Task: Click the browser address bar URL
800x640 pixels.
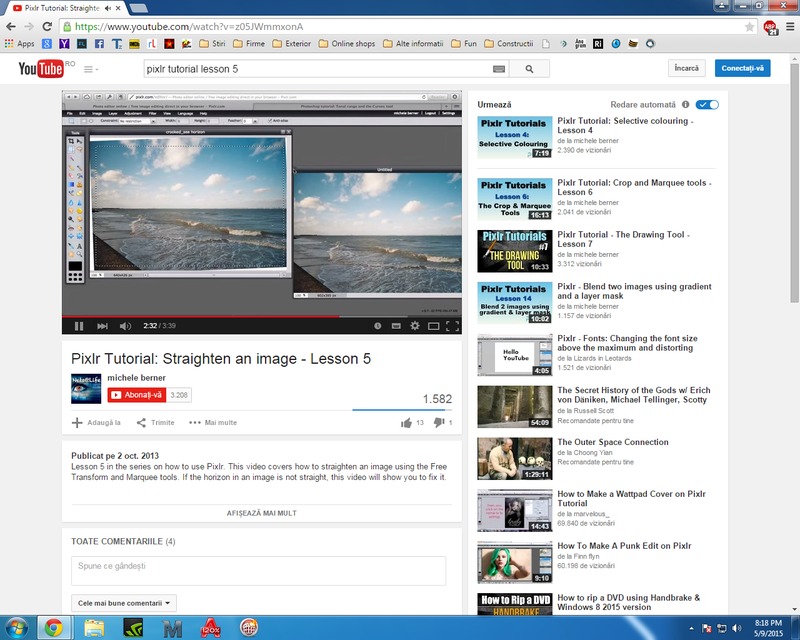Action: click(189, 27)
